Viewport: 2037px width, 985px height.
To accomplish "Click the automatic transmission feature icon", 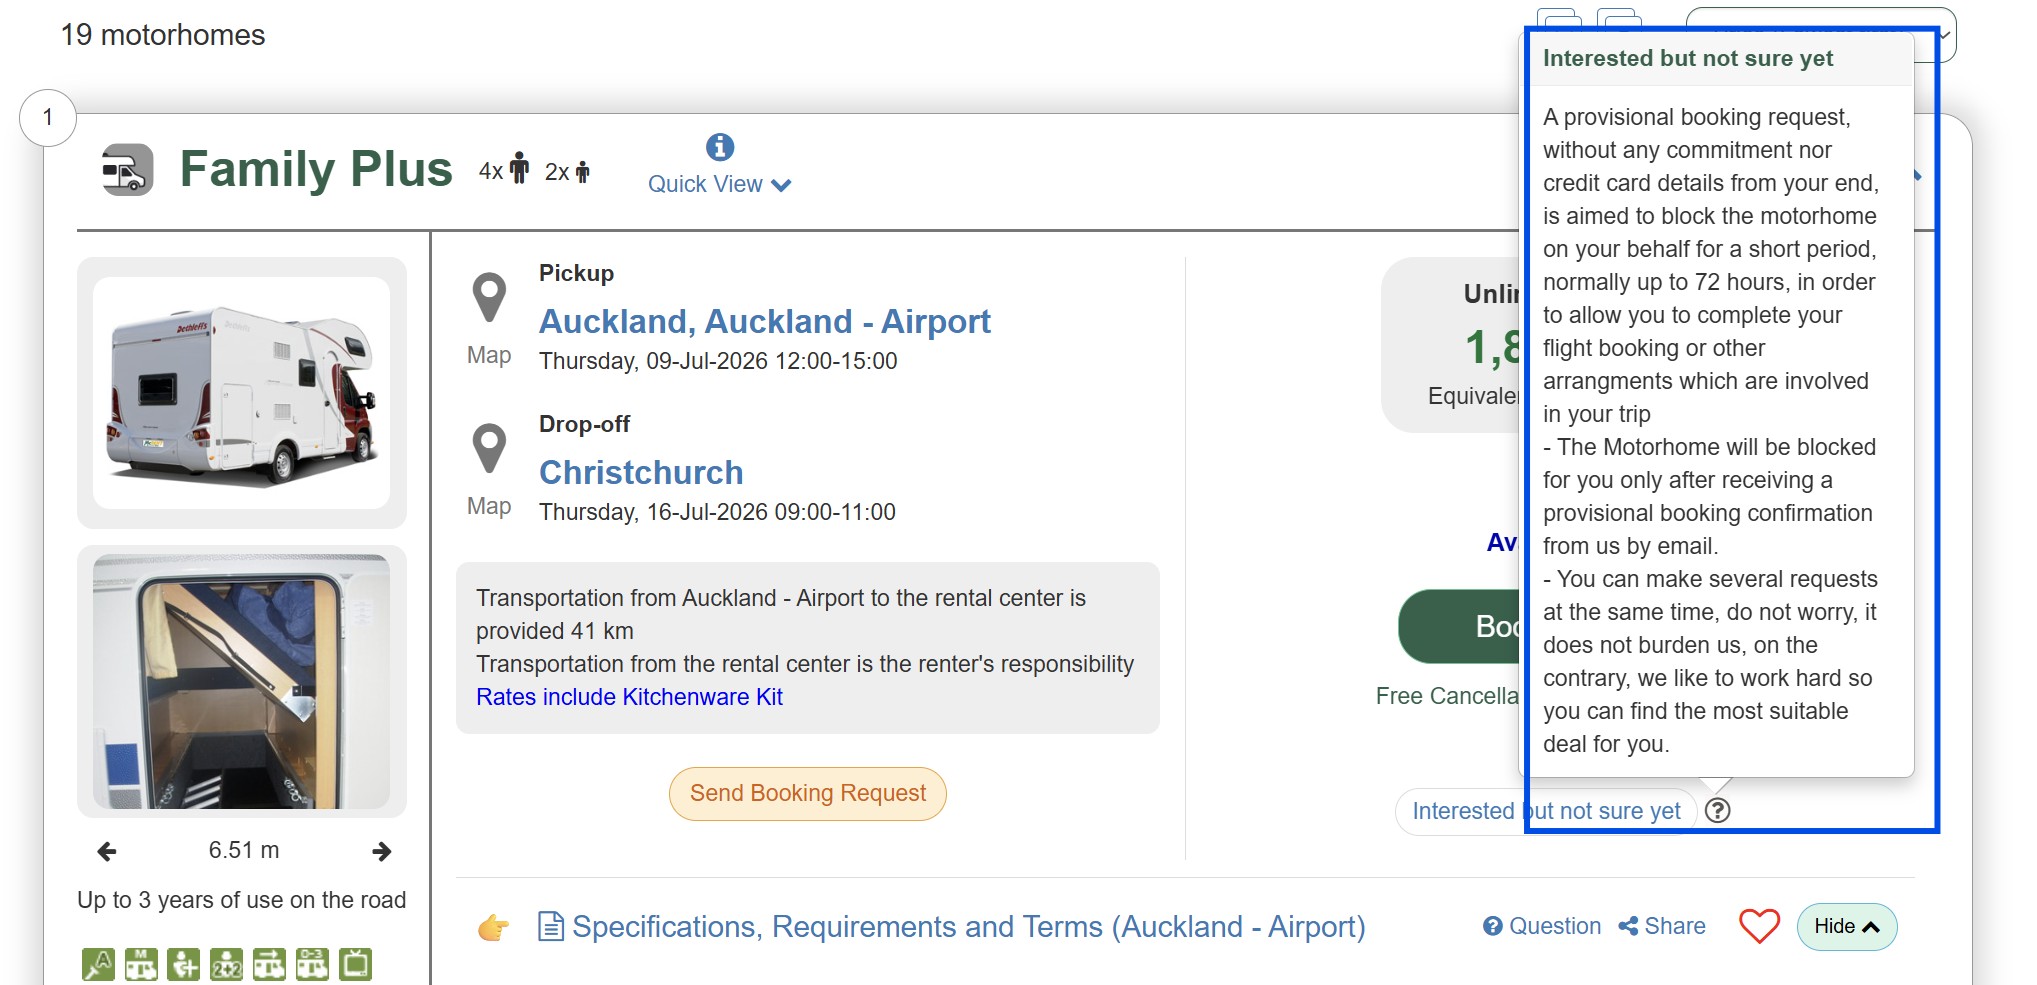I will tap(98, 965).
